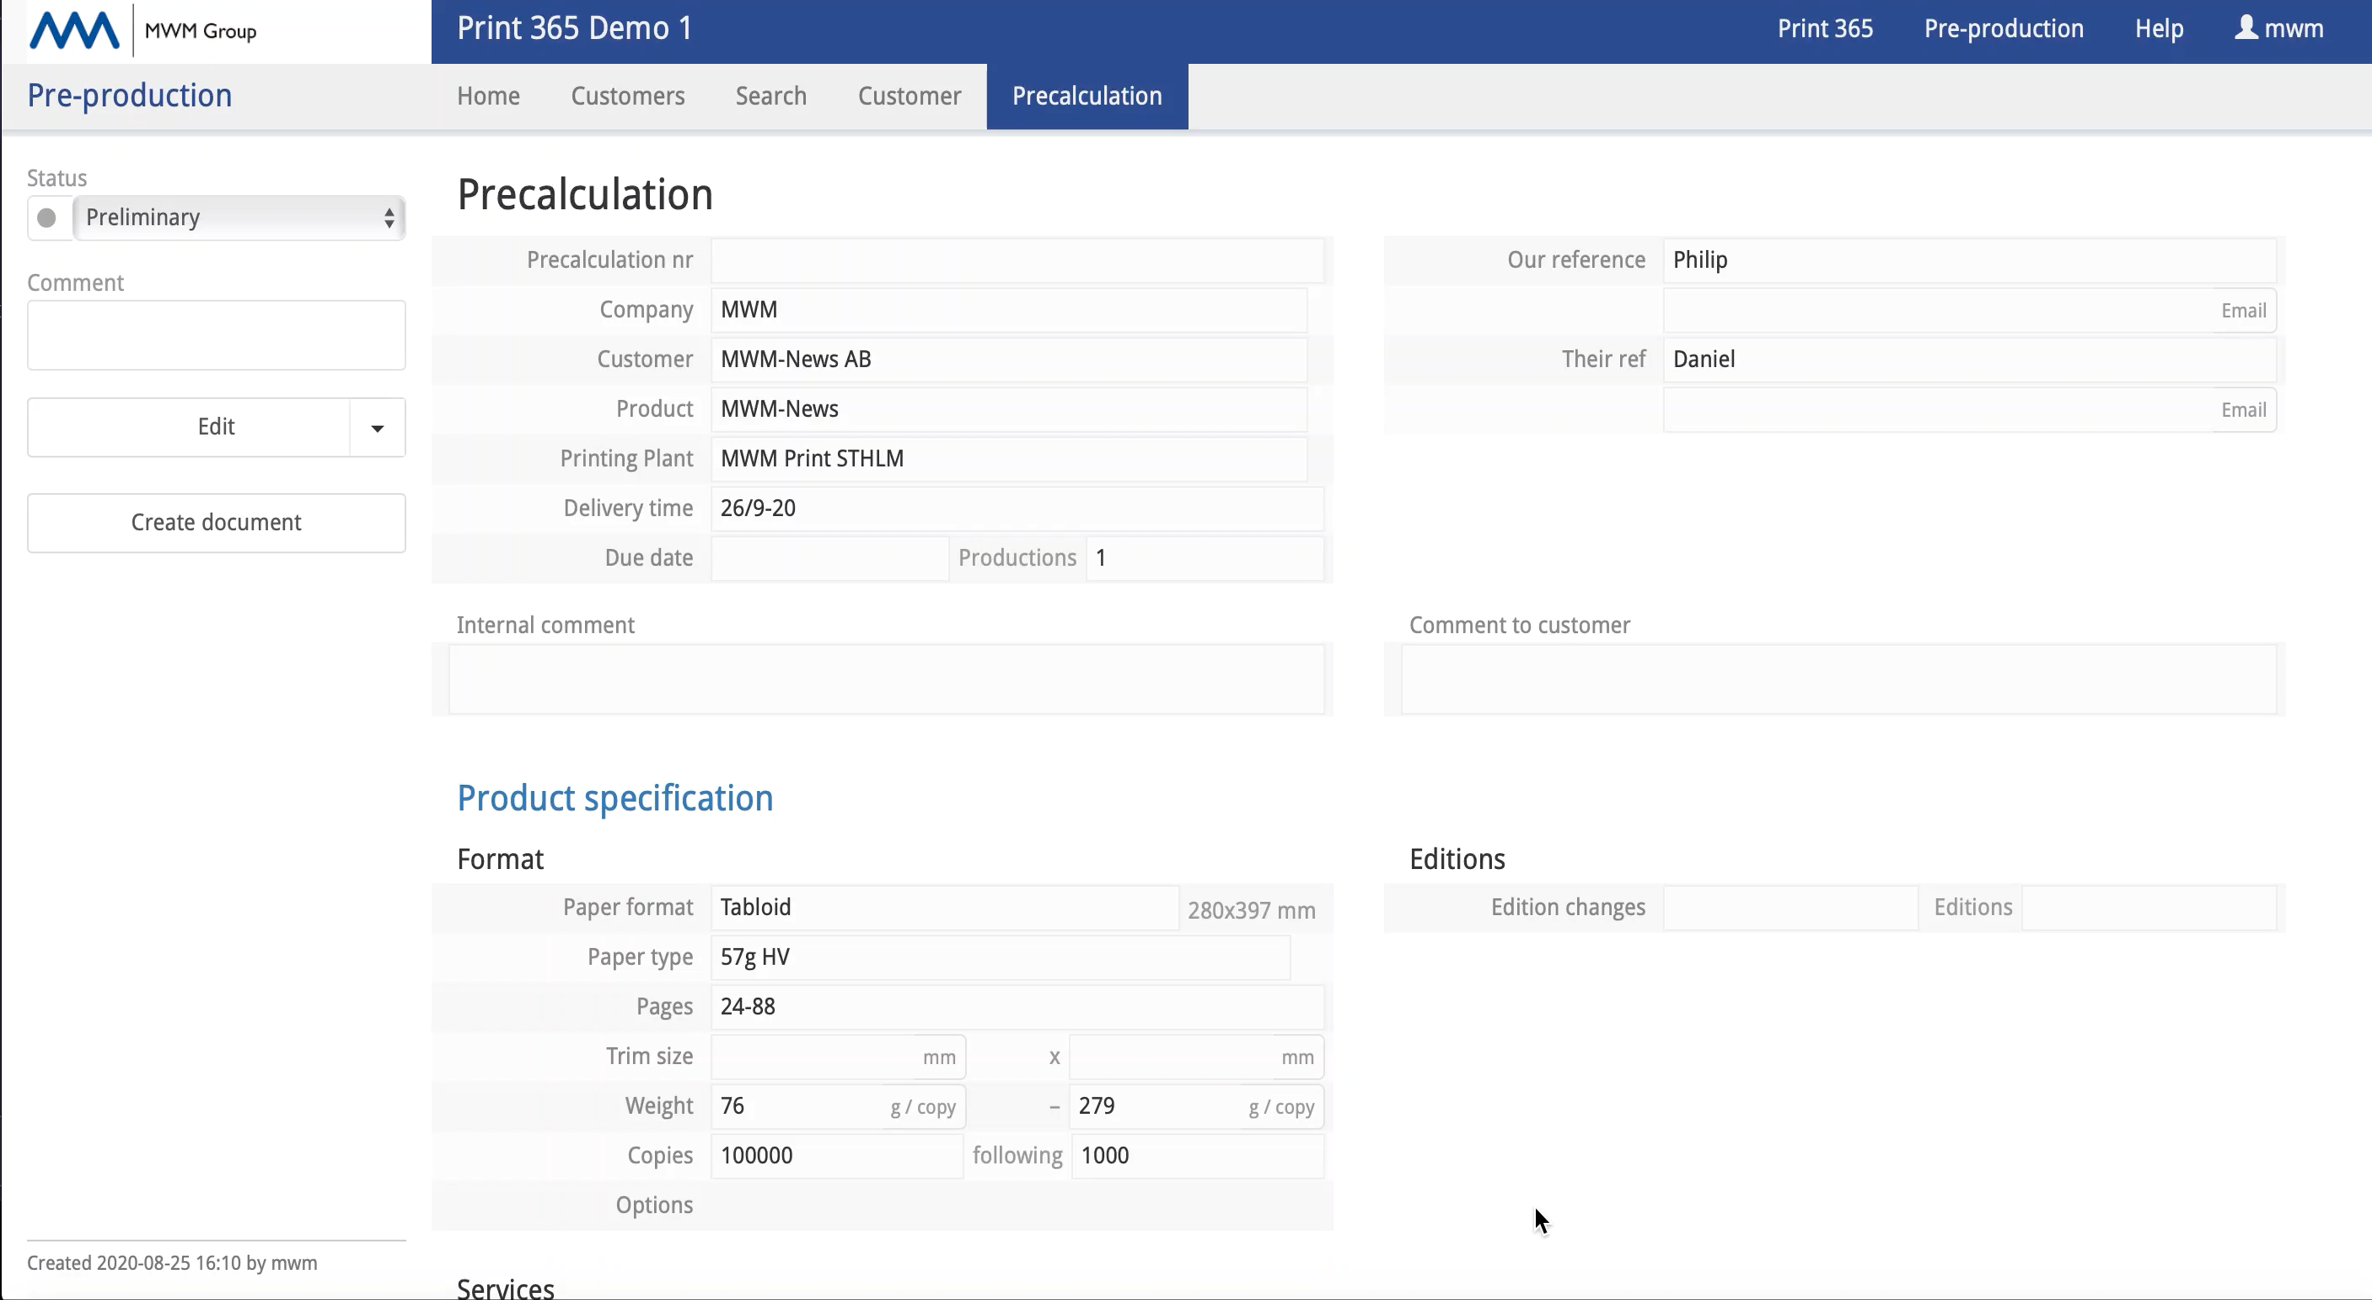Click the Print 365 Demo 1 title
2372x1300 pixels.
point(575,28)
